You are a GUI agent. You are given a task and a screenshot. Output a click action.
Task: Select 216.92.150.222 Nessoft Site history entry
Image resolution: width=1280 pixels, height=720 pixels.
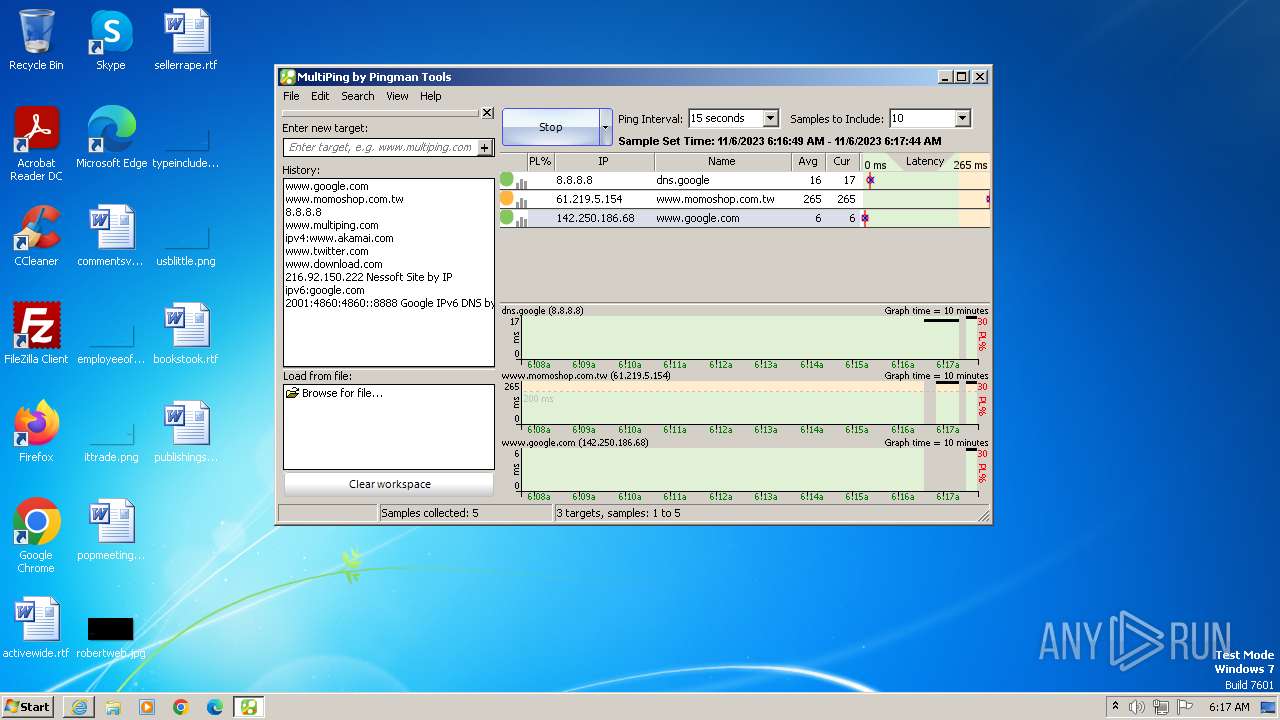369,277
